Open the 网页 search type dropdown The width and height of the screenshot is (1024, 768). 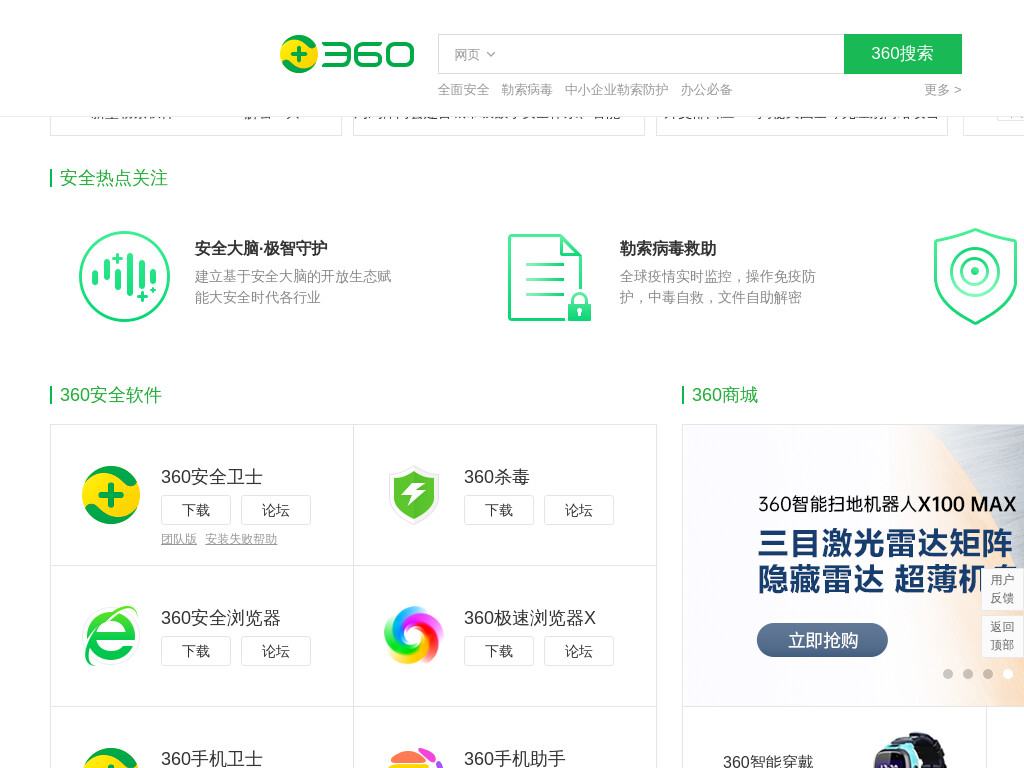coord(475,54)
